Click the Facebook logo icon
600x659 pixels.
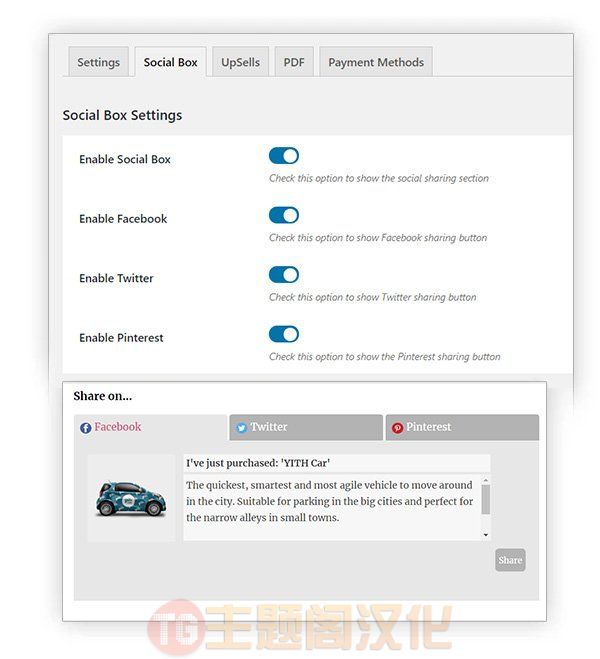[x=86, y=428]
